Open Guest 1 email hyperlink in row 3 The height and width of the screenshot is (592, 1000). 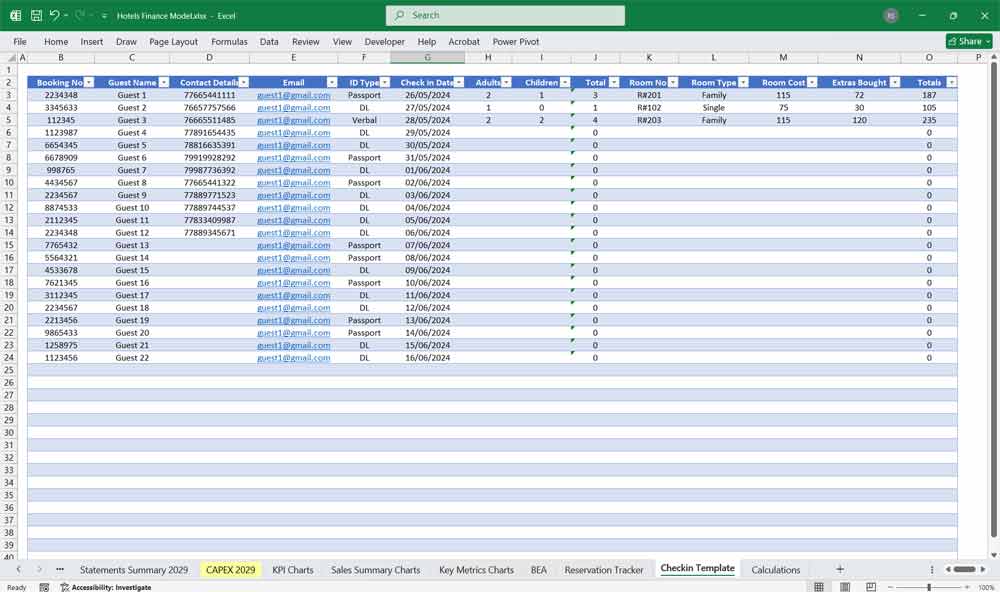pos(293,95)
